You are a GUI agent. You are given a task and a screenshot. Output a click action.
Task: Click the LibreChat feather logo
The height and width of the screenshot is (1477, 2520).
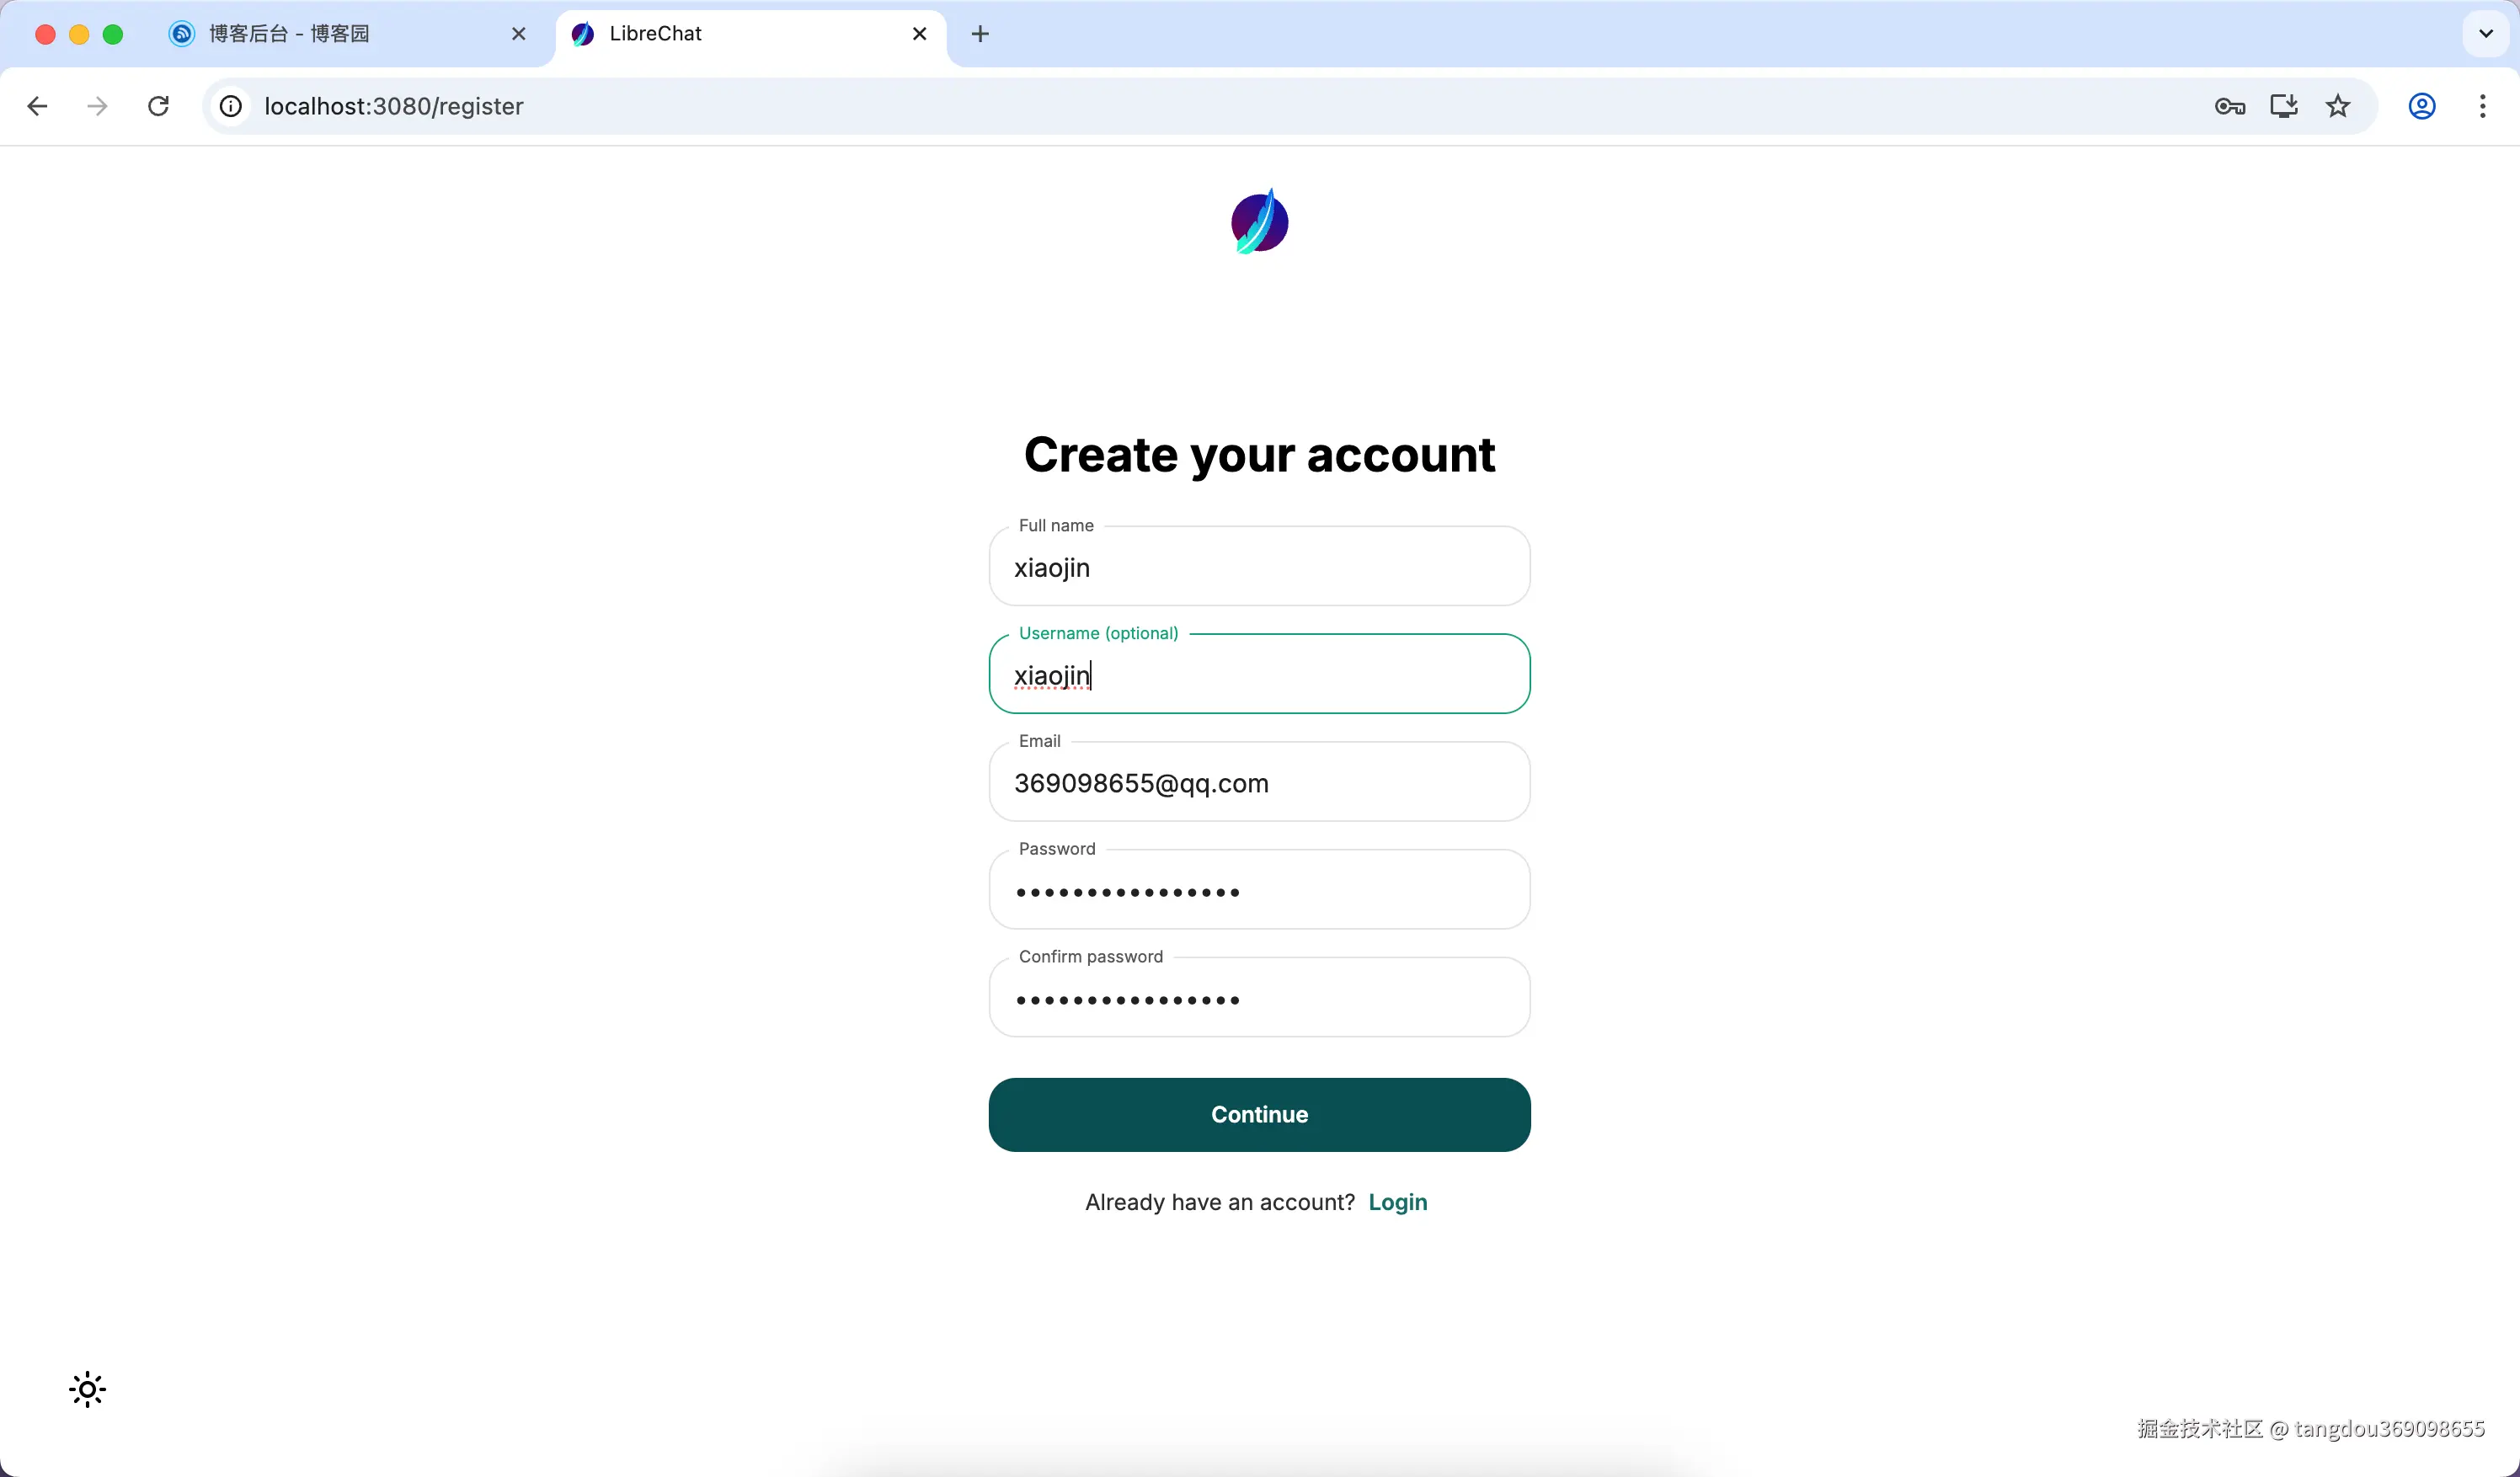coord(1259,221)
